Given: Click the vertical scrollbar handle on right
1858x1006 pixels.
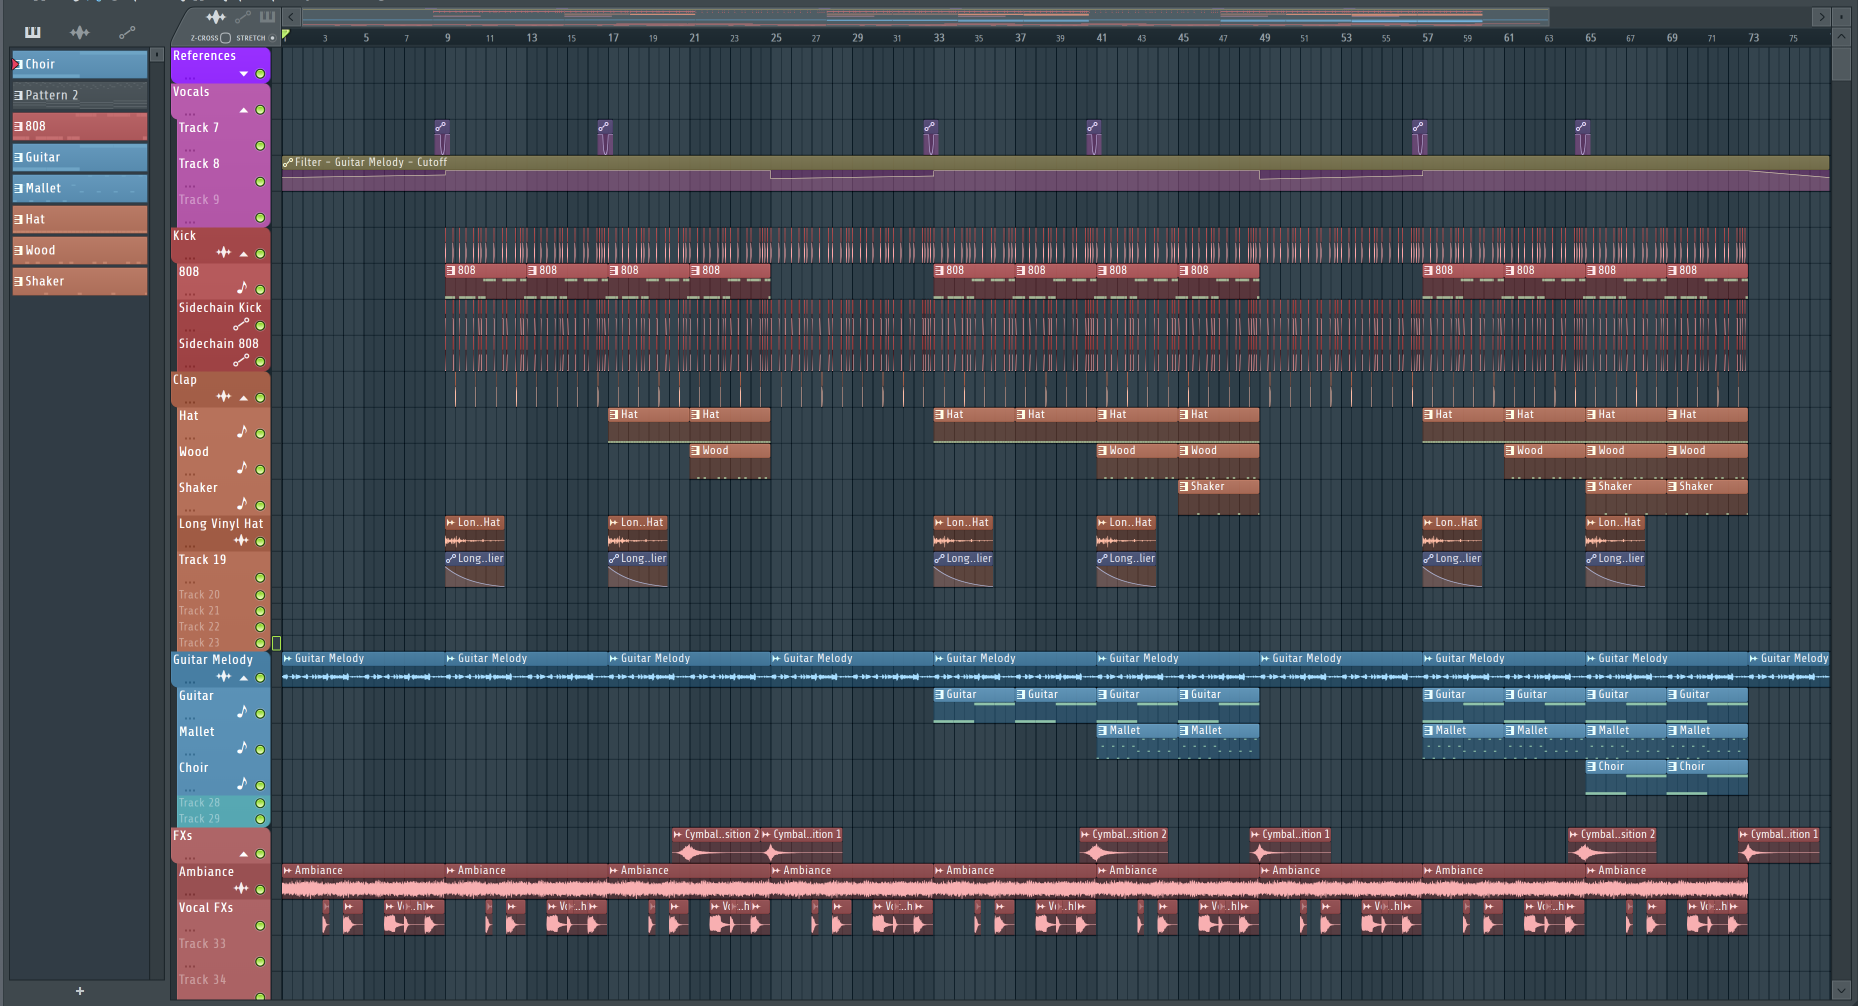Looking at the screenshot, I should point(1841,64).
